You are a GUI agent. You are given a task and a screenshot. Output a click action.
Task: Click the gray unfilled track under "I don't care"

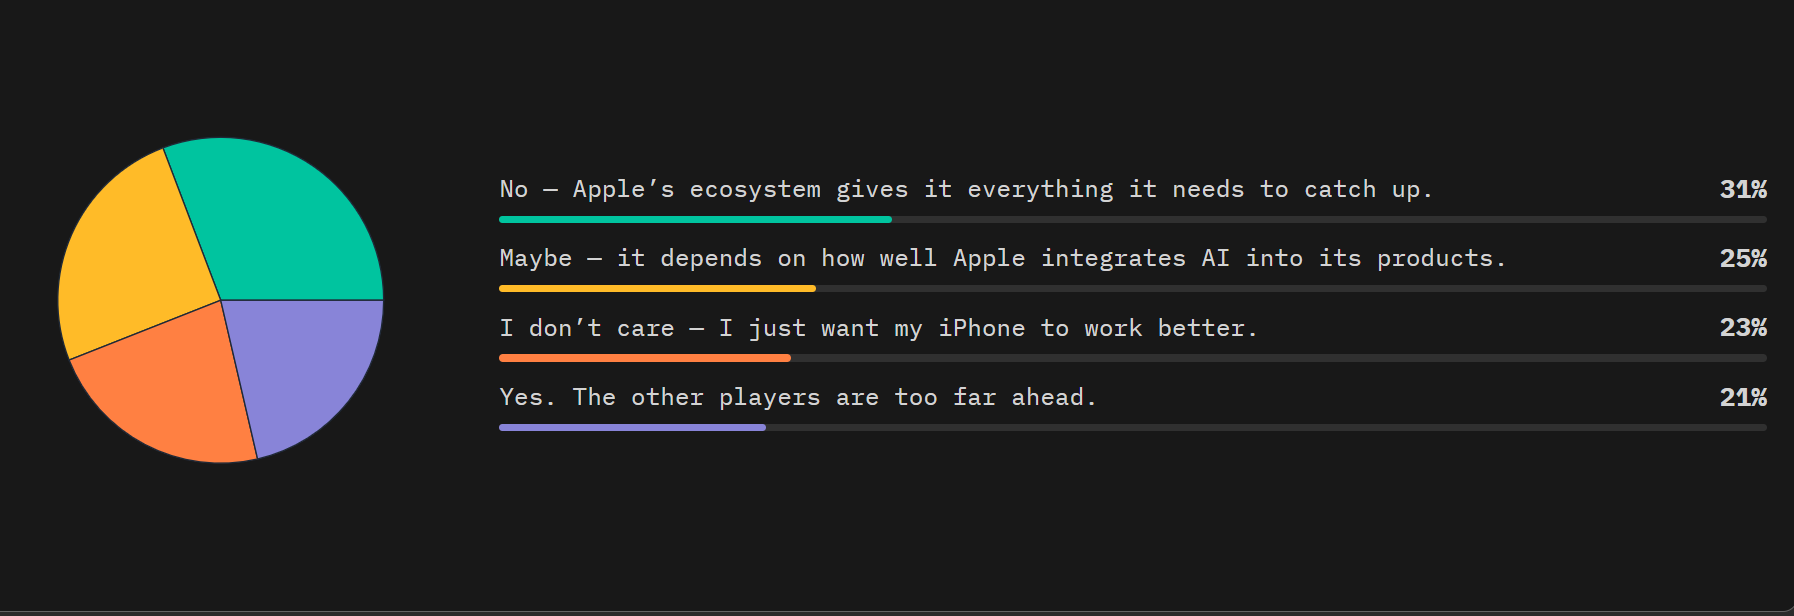(1278, 358)
